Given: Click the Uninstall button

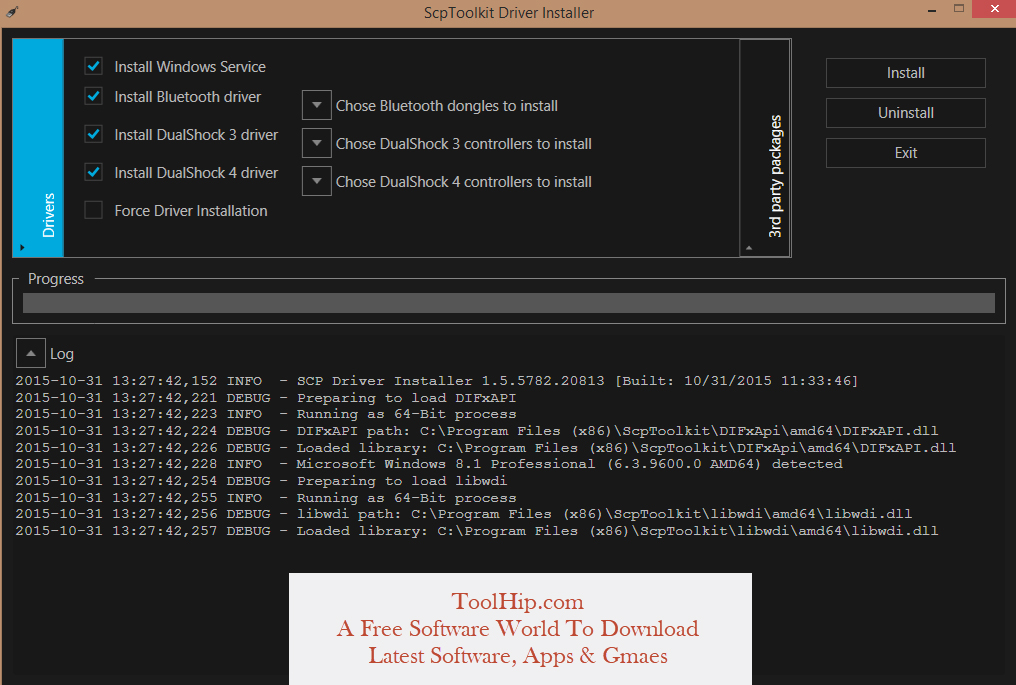Looking at the screenshot, I should point(905,113).
